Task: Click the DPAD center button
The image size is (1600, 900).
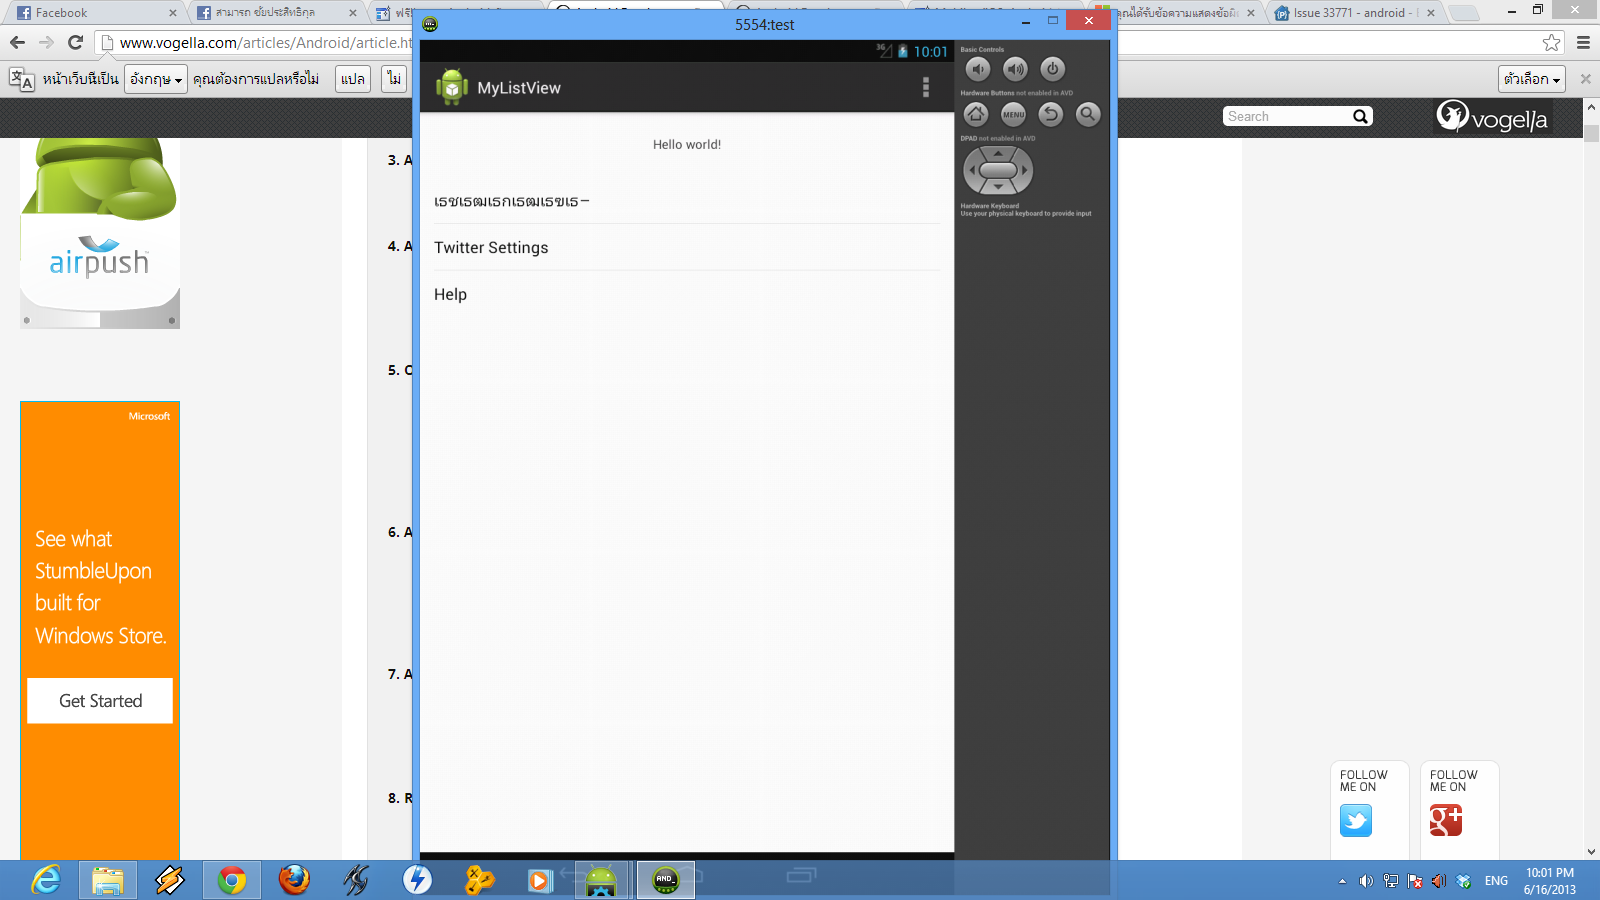Action: [998, 170]
